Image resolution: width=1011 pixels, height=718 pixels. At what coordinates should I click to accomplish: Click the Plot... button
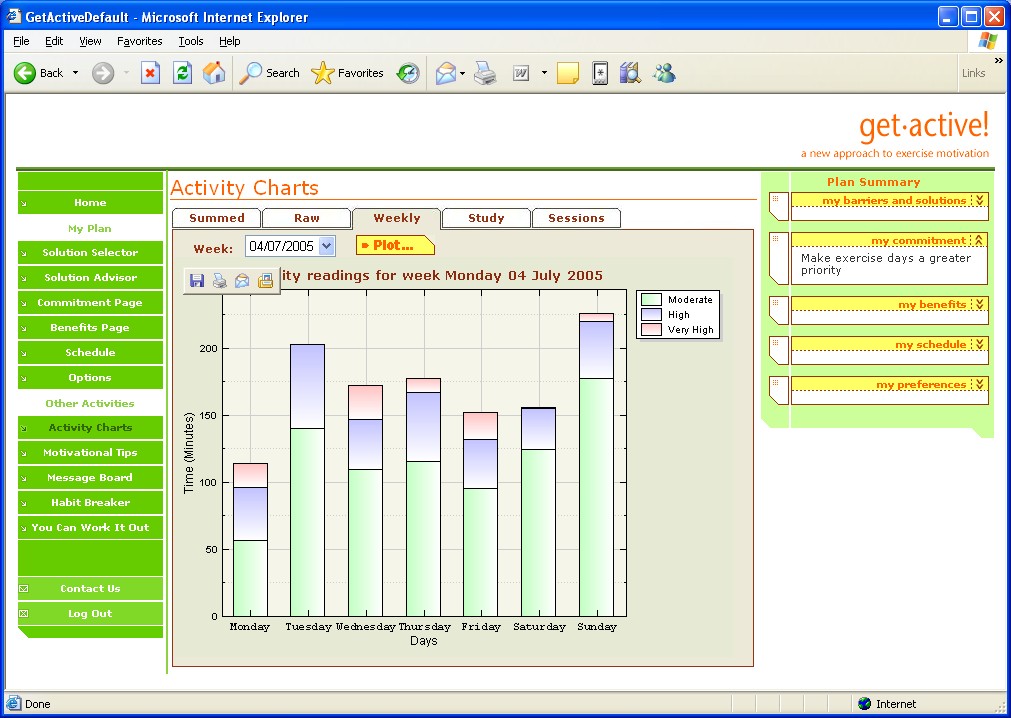[395, 246]
